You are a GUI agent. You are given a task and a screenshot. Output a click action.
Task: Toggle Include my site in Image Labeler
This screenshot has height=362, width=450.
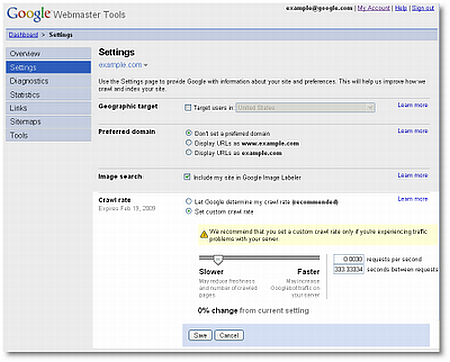pyautogui.click(x=187, y=177)
